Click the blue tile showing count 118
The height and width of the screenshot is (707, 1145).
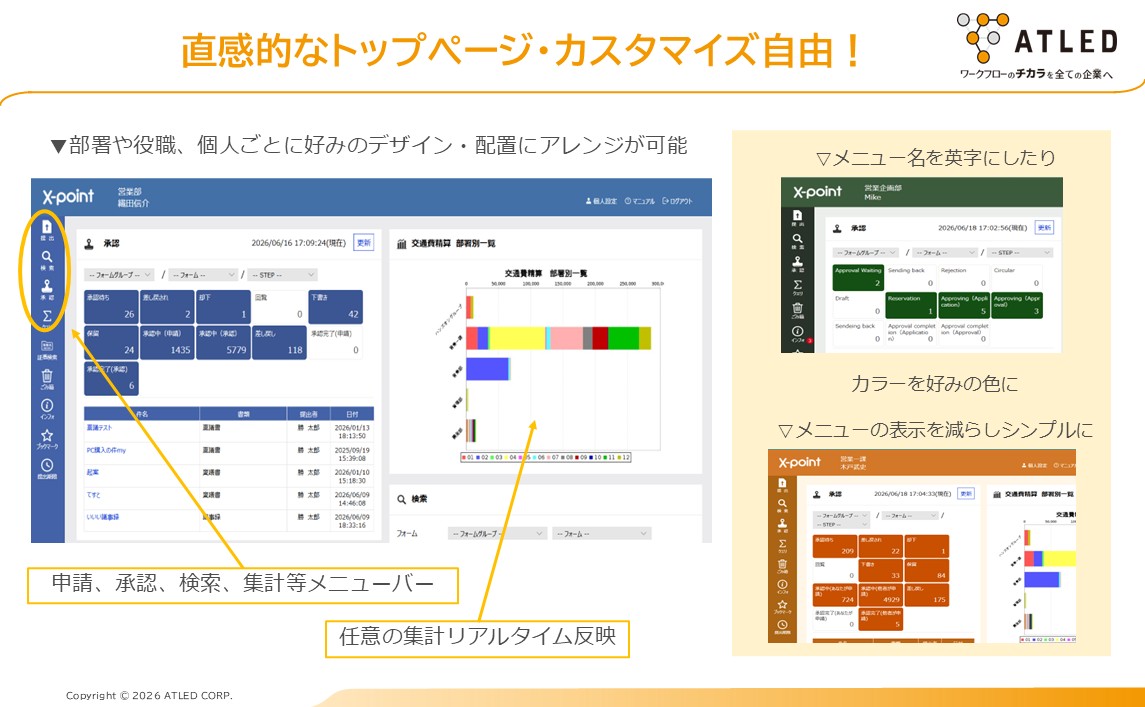click(279, 343)
